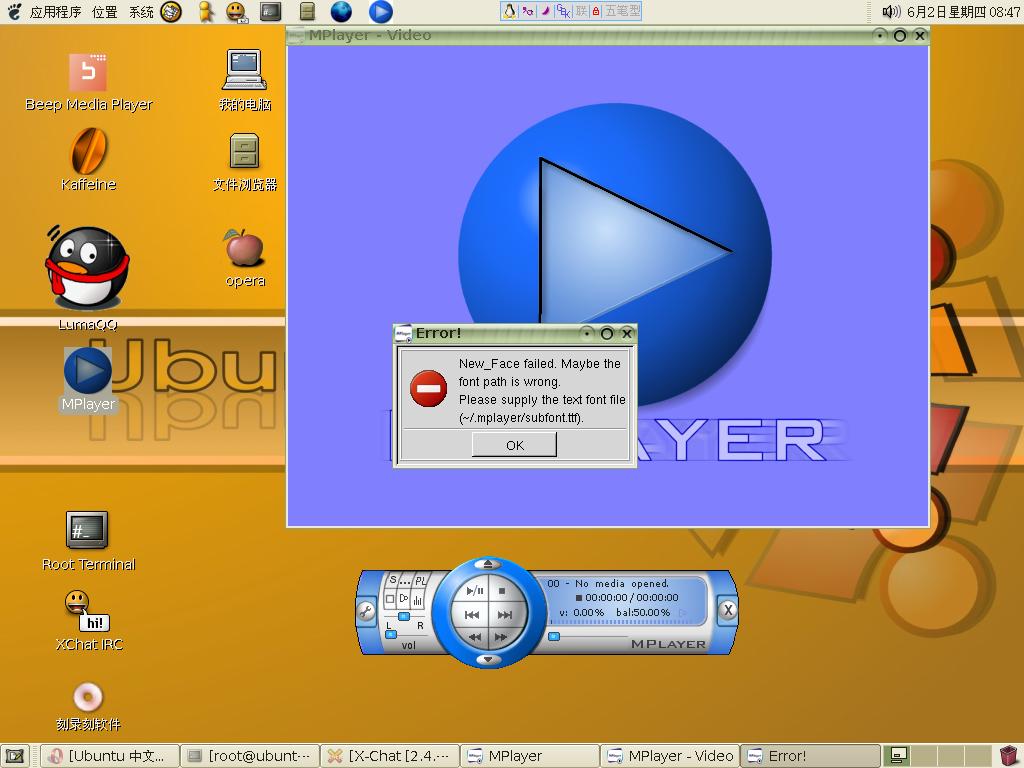Switch to Ubuntu 中文 taskbar window
The height and width of the screenshot is (768, 1024).
pos(110,756)
